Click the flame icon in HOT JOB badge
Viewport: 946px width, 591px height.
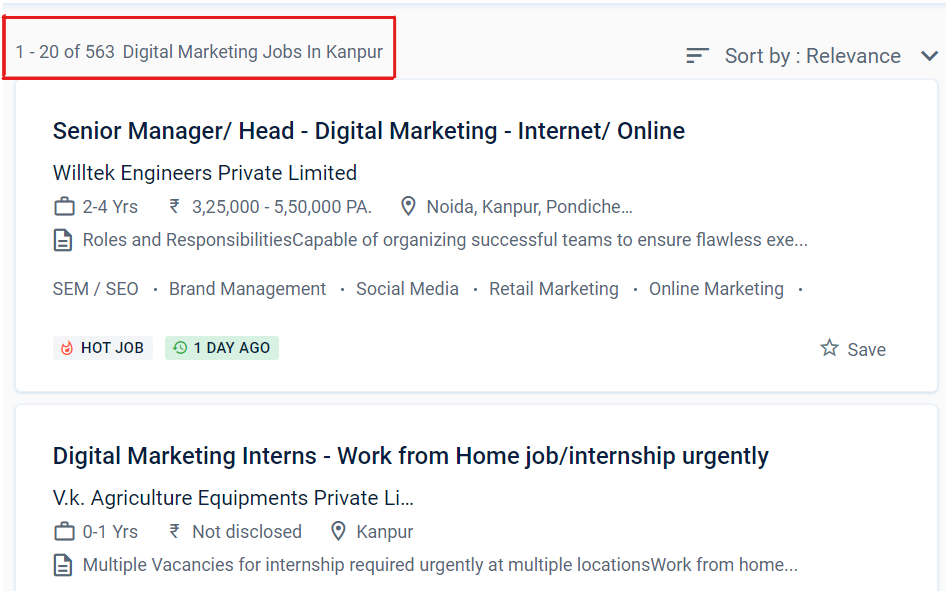pyautogui.click(x=68, y=347)
